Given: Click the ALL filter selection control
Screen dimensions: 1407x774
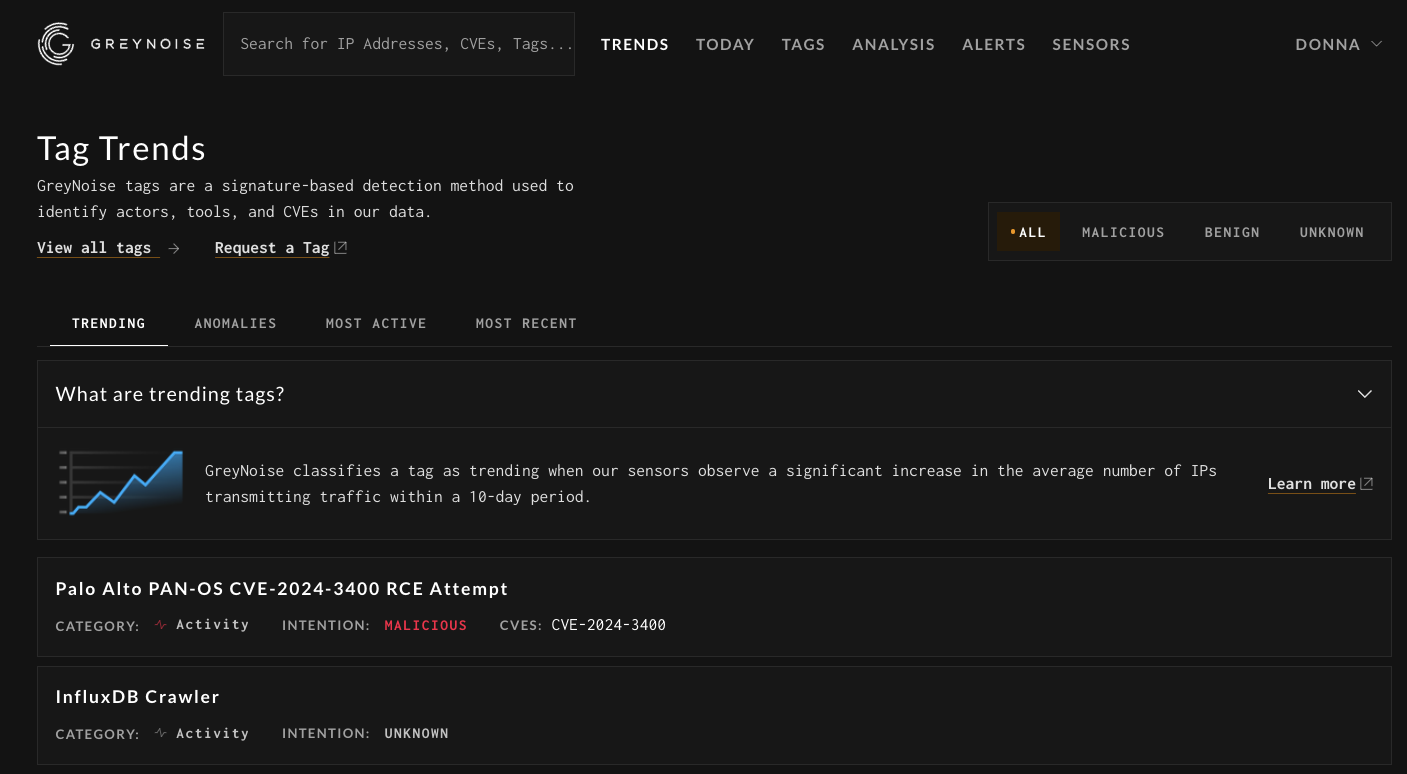Looking at the screenshot, I should coord(1028,231).
